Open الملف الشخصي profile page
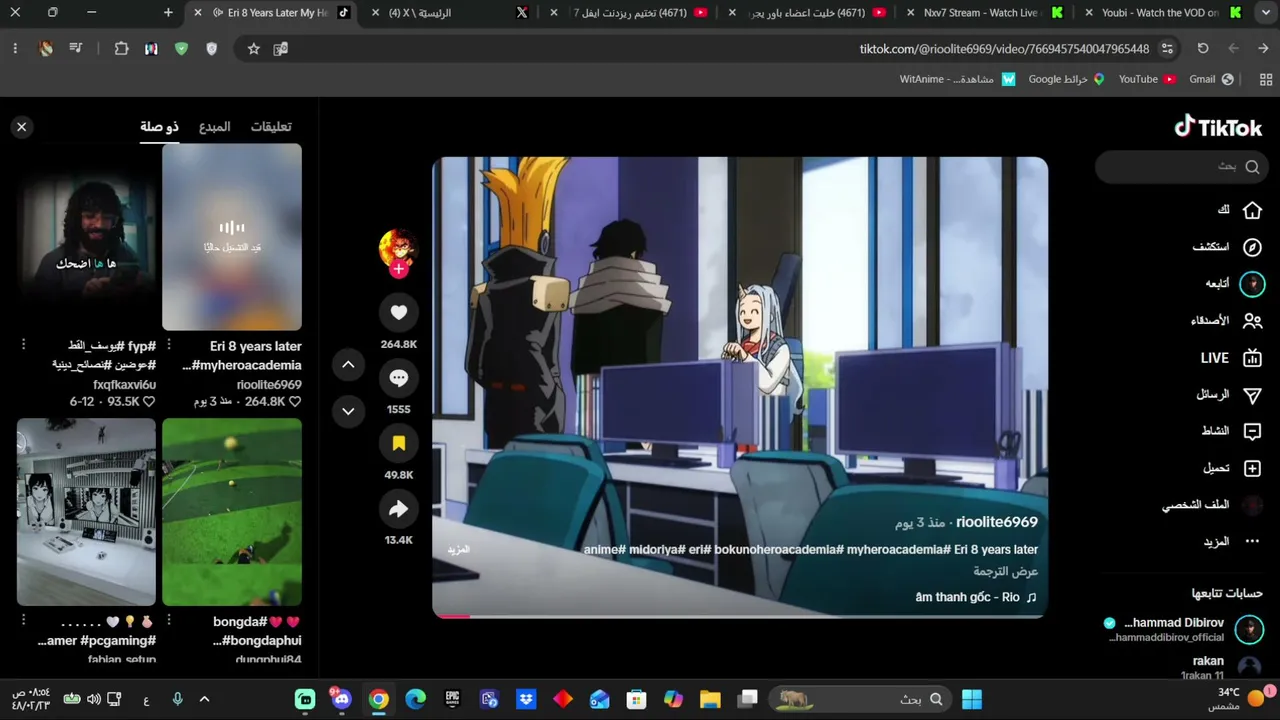The width and height of the screenshot is (1280, 720). tap(1212, 505)
